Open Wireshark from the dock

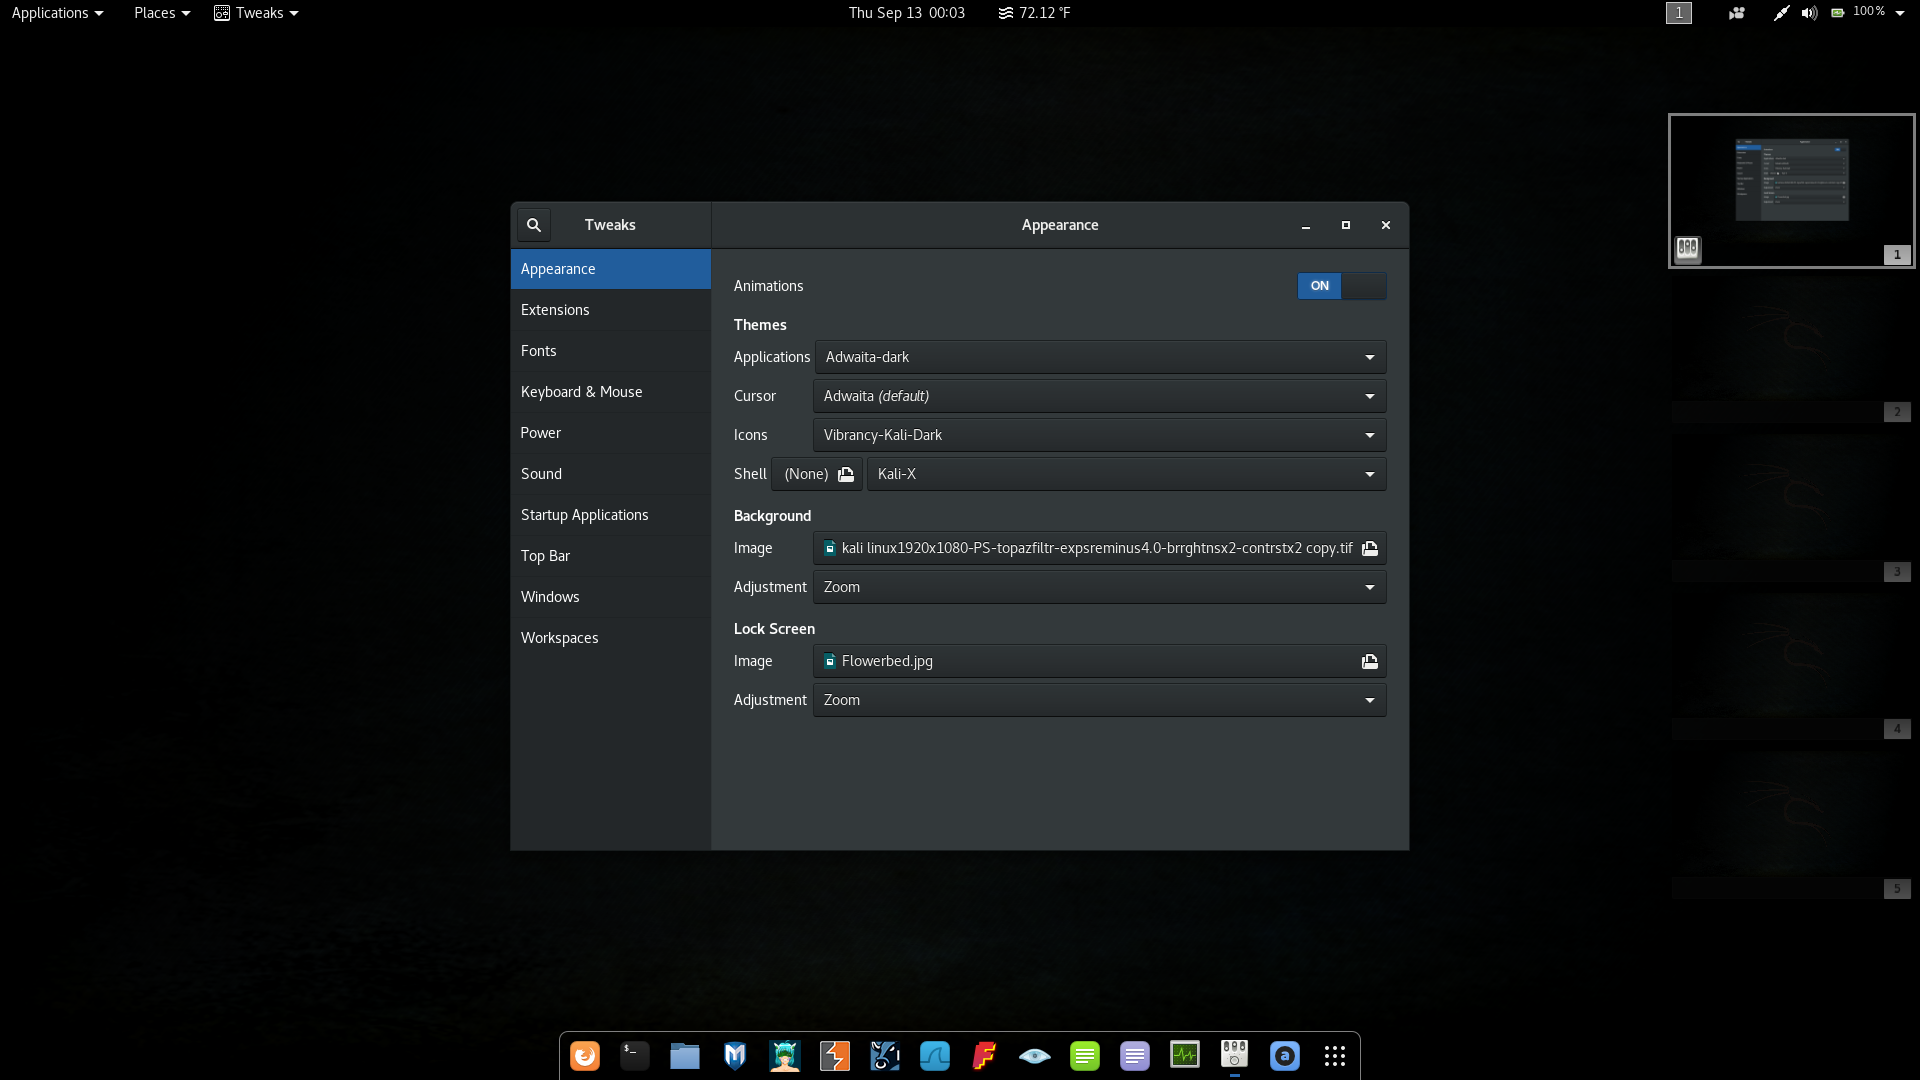click(935, 1056)
